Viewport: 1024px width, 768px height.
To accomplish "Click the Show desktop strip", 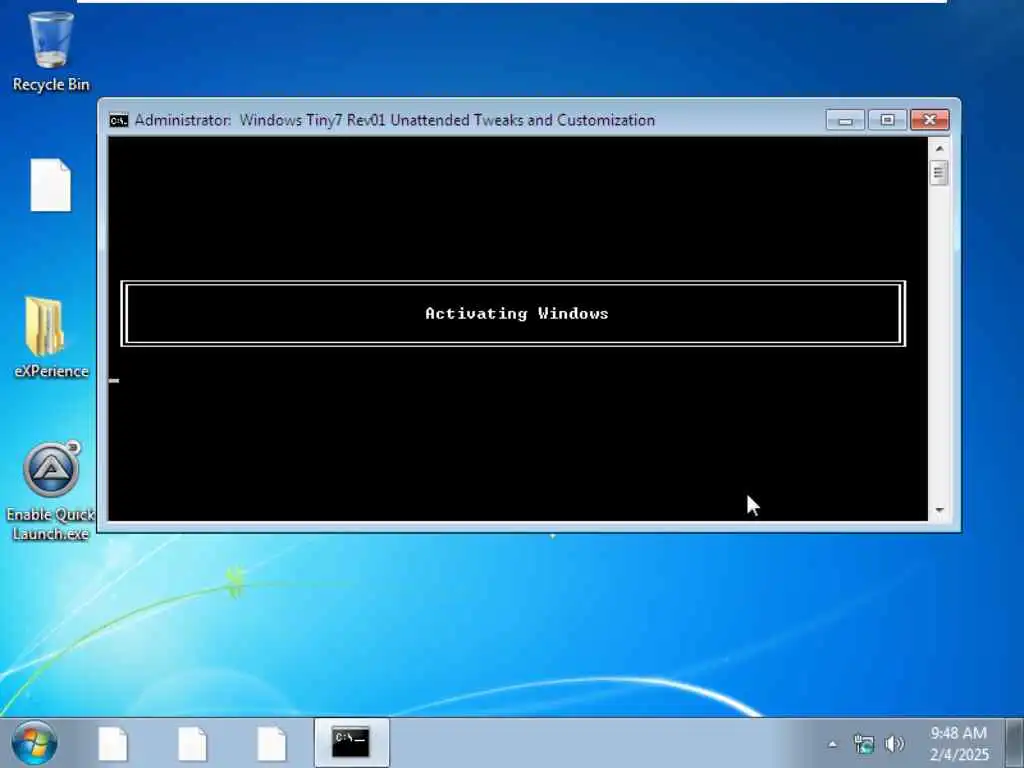I will tap(1015, 743).
